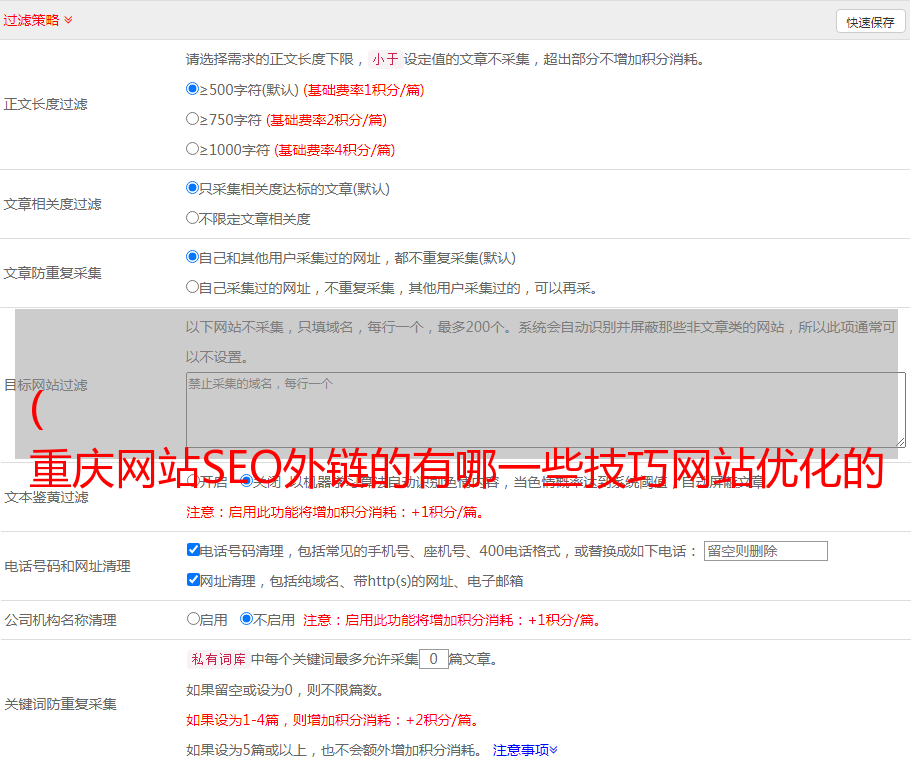Image resolution: width=912 pixels, height=768 pixels.
Task: Select 不启用 for company name cleanup
Action: tap(247, 619)
